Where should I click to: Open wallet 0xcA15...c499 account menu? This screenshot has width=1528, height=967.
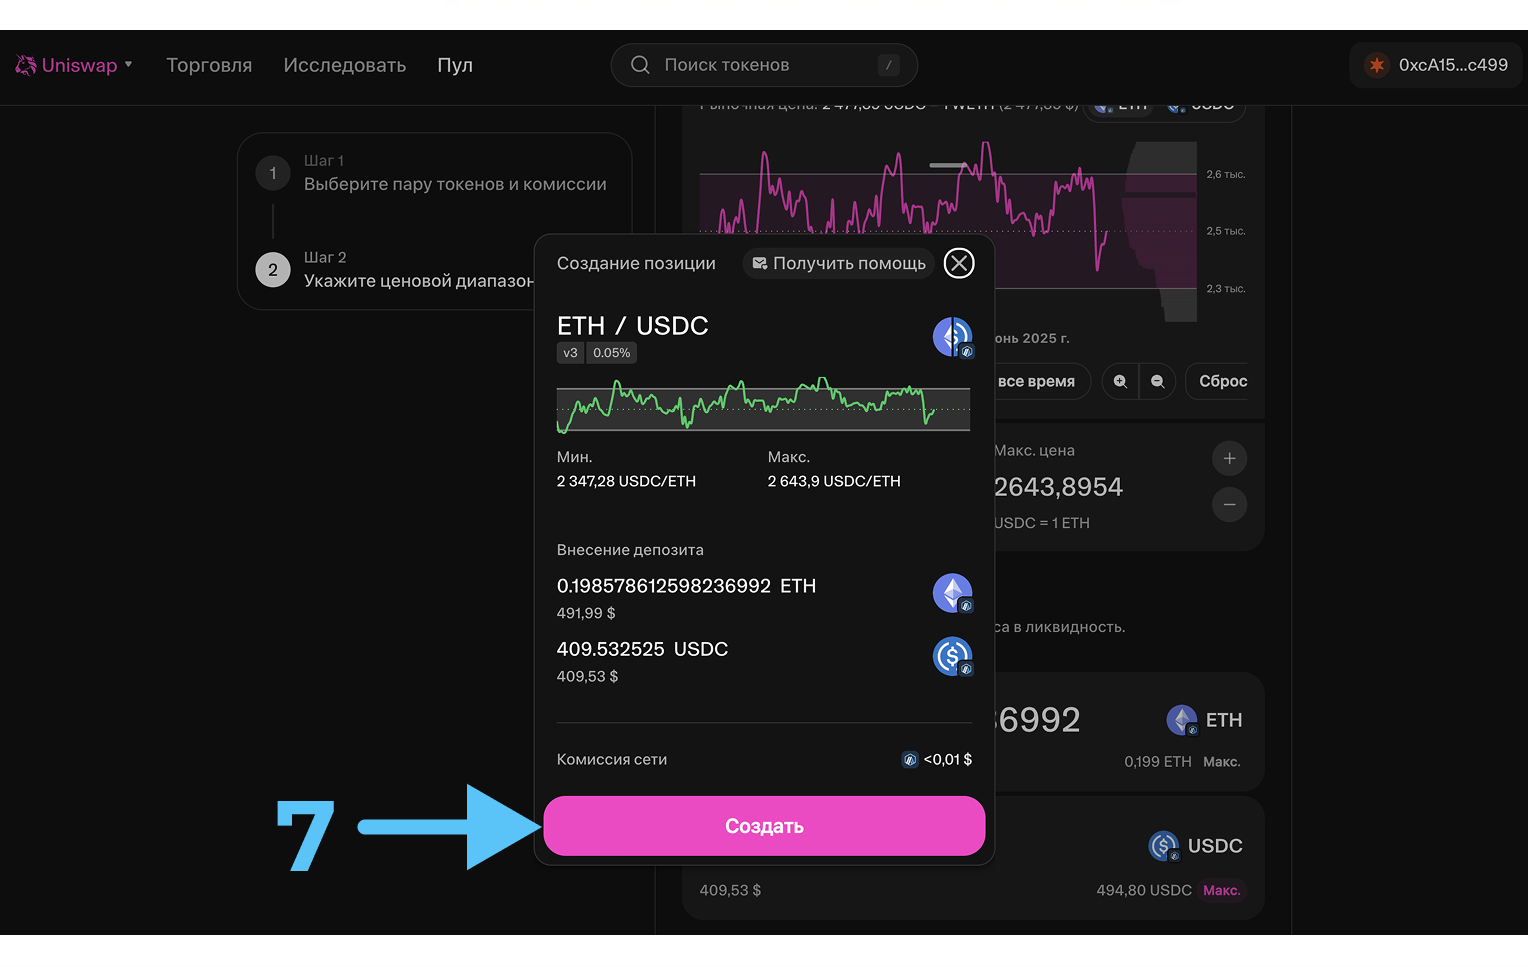(1436, 65)
